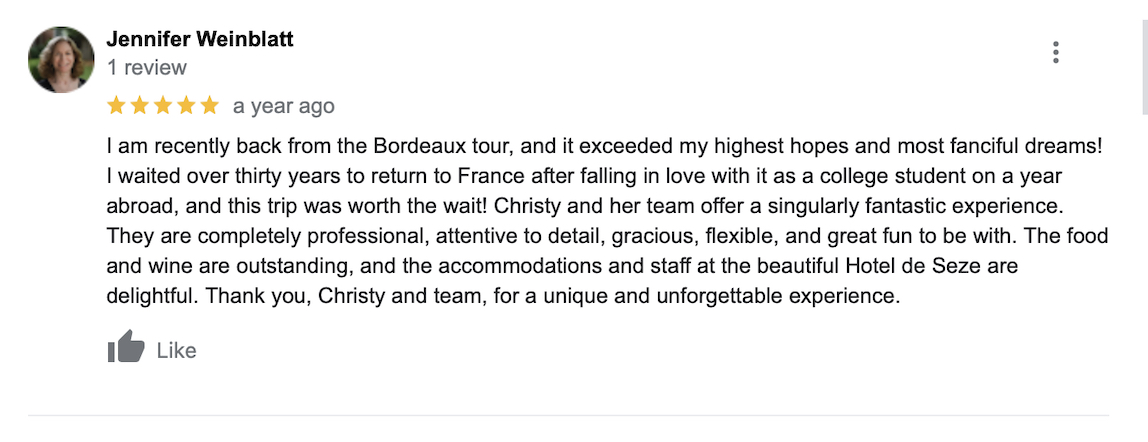The width and height of the screenshot is (1148, 442).
Task: Open Jennifer Weinblatt's profile photo
Action: [x=61, y=59]
